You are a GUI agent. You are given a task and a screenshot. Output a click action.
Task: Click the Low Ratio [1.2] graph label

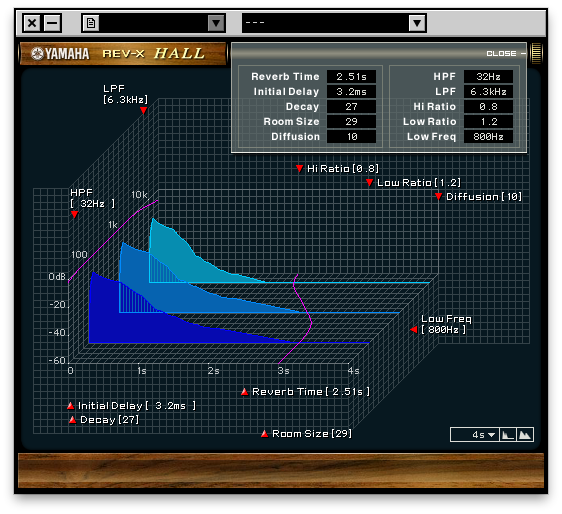pos(419,182)
